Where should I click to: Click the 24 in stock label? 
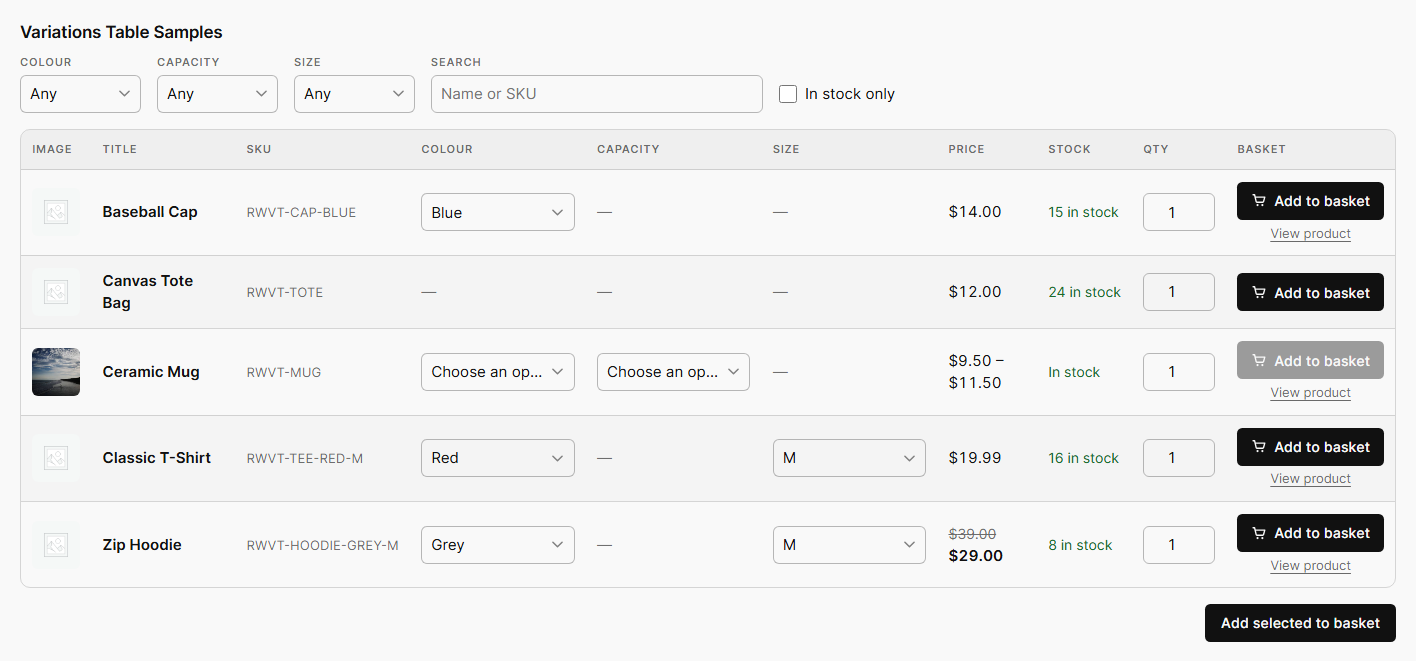click(x=1085, y=292)
